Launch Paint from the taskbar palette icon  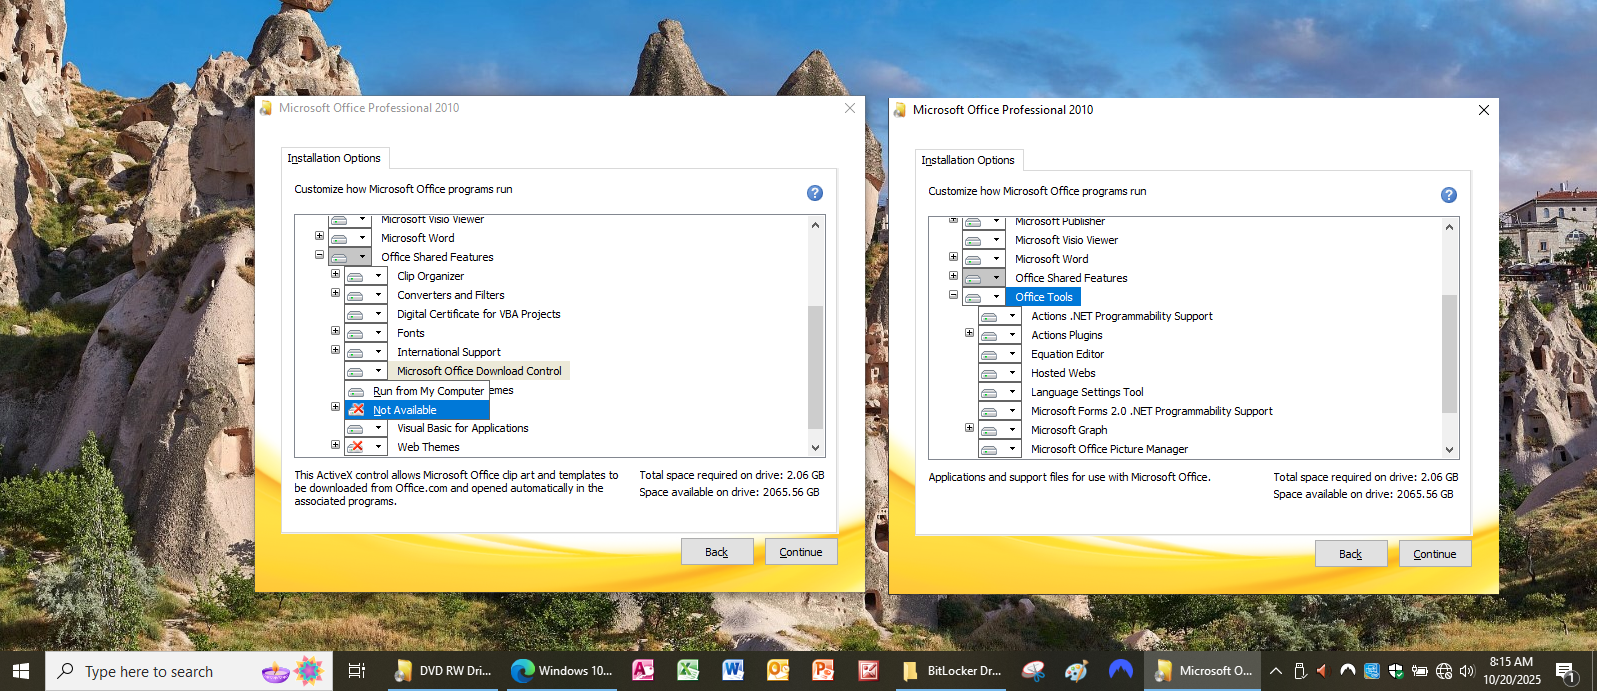[1076, 671]
